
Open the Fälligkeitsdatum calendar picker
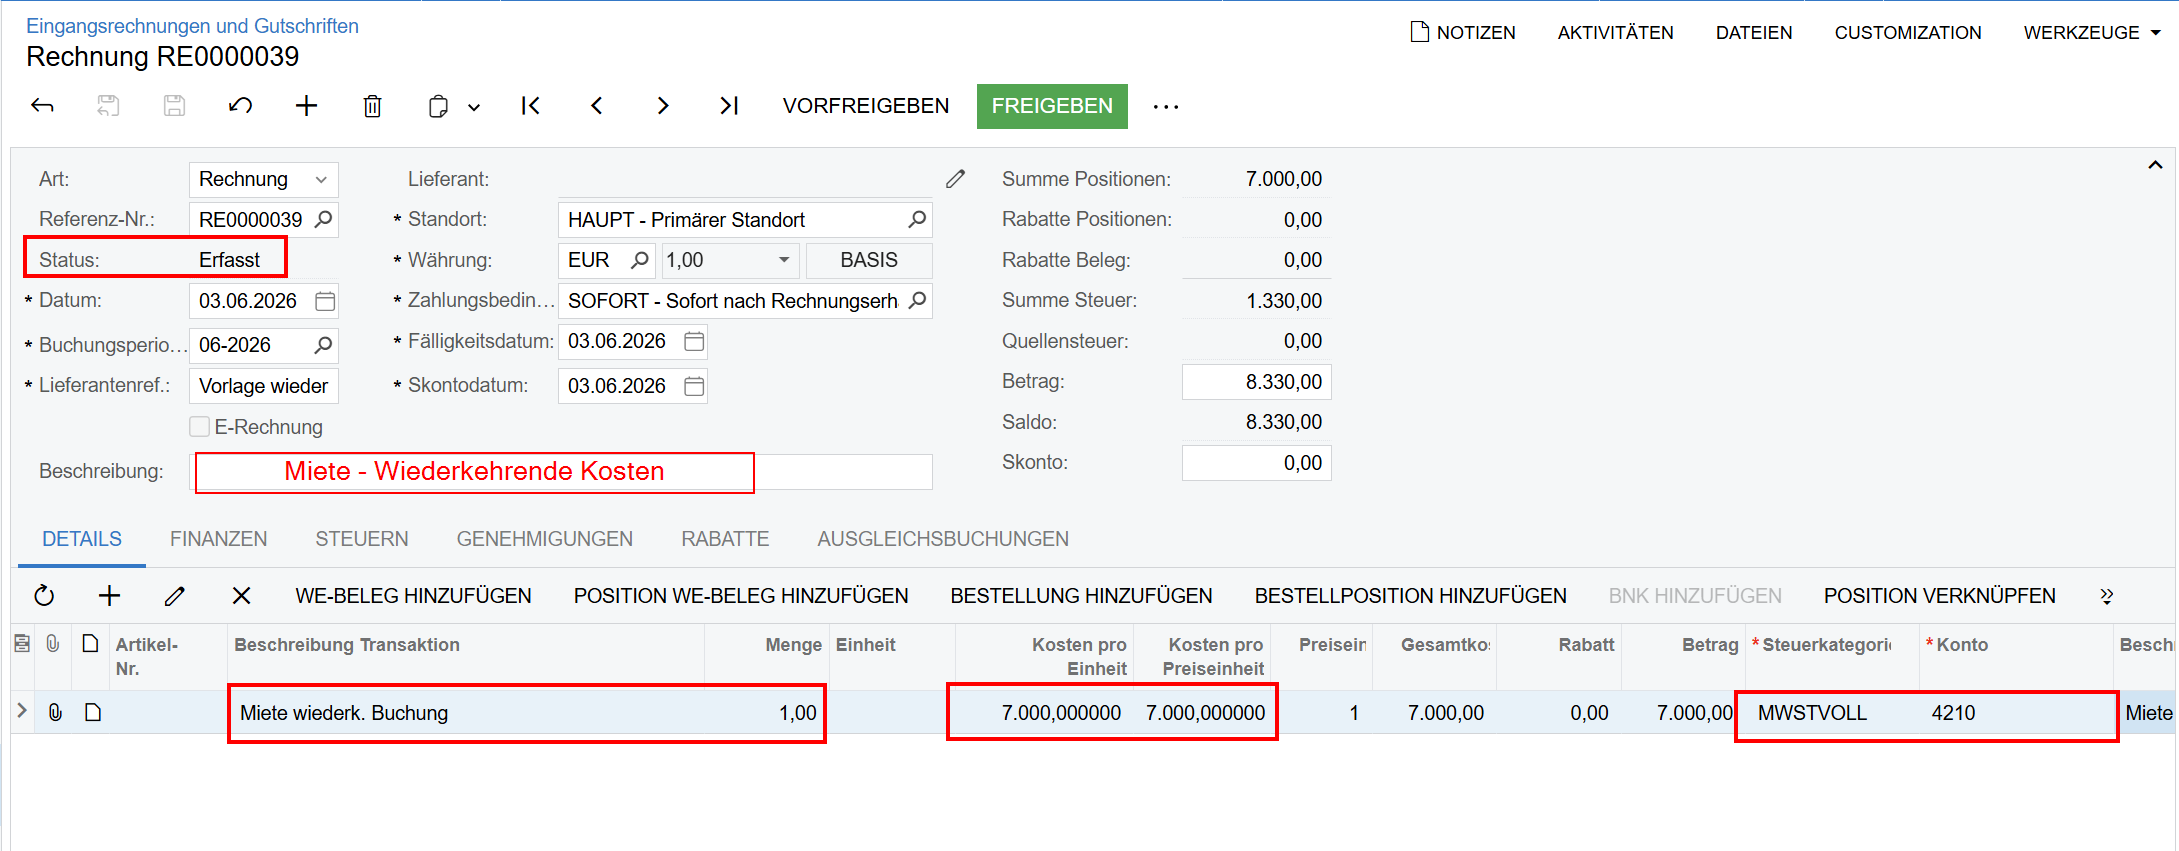tap(694, 342)
